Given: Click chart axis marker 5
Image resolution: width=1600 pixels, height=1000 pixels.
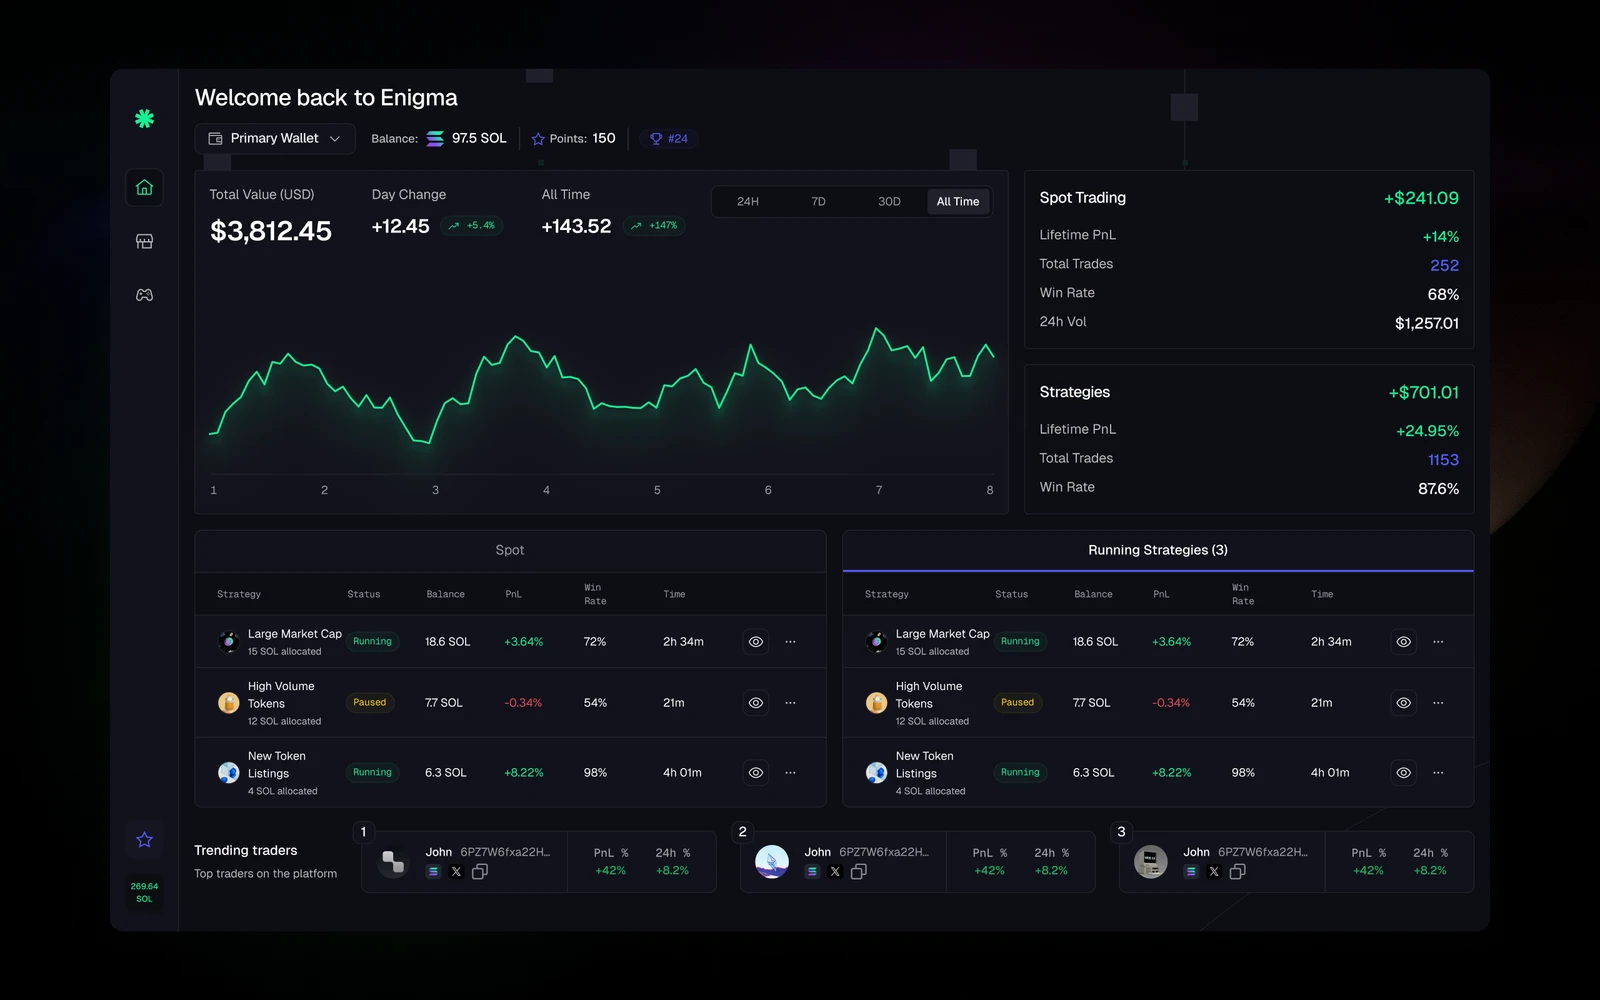Looking at the screenshot, I should [657, 490].
